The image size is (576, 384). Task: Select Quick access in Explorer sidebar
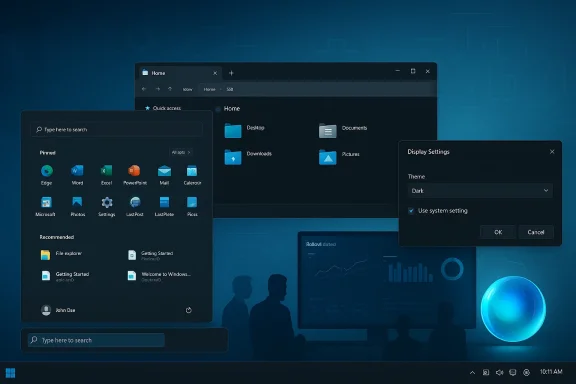coord(163,108)
